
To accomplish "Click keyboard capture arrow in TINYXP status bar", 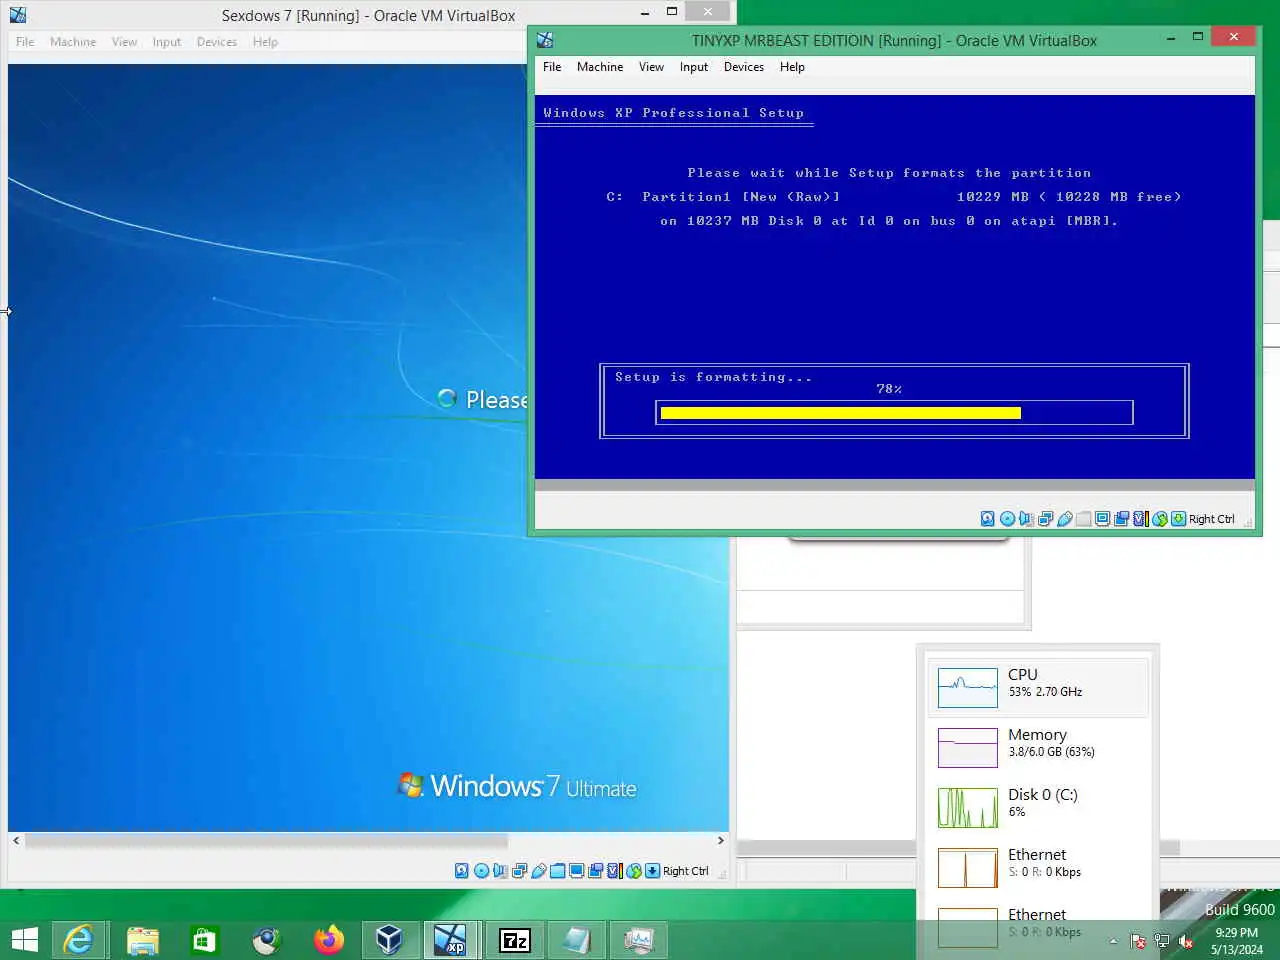I will (1179, 519).
